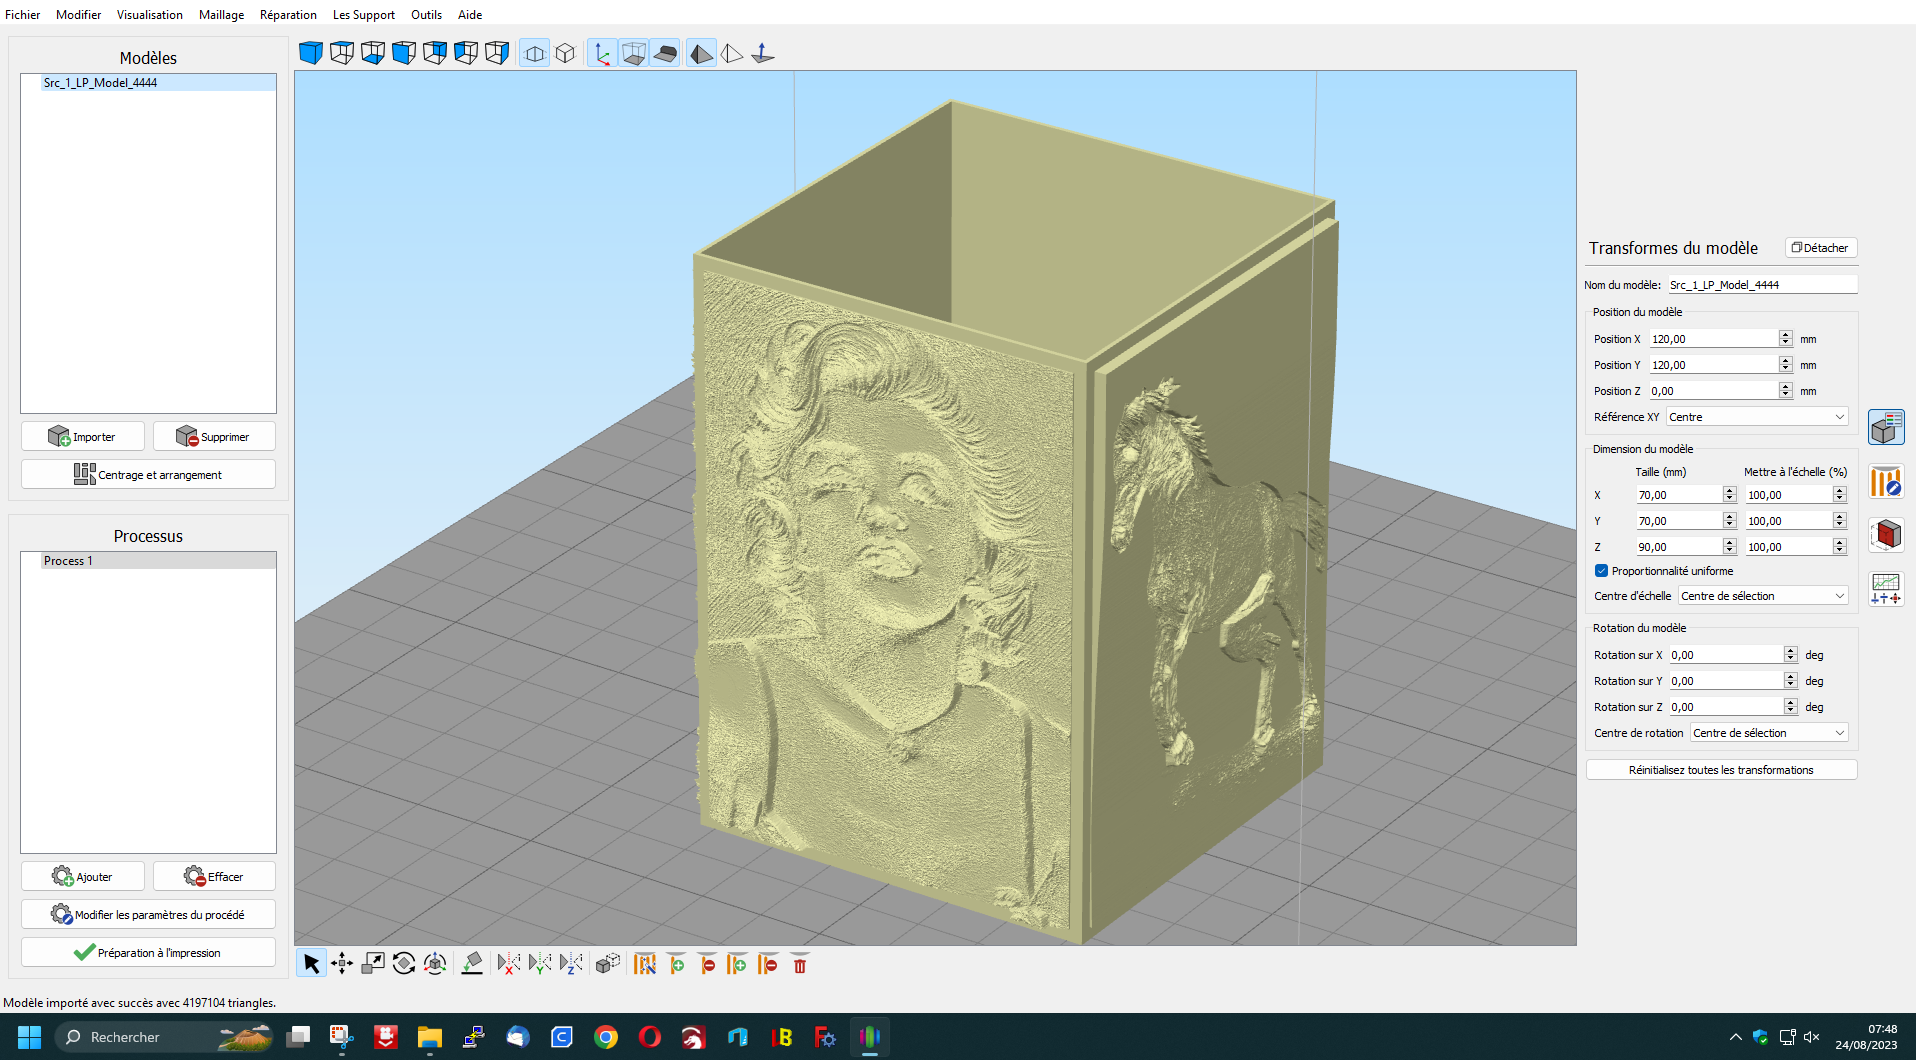Open the Centre de rotation dropdown

click(x=1769, y=733)
